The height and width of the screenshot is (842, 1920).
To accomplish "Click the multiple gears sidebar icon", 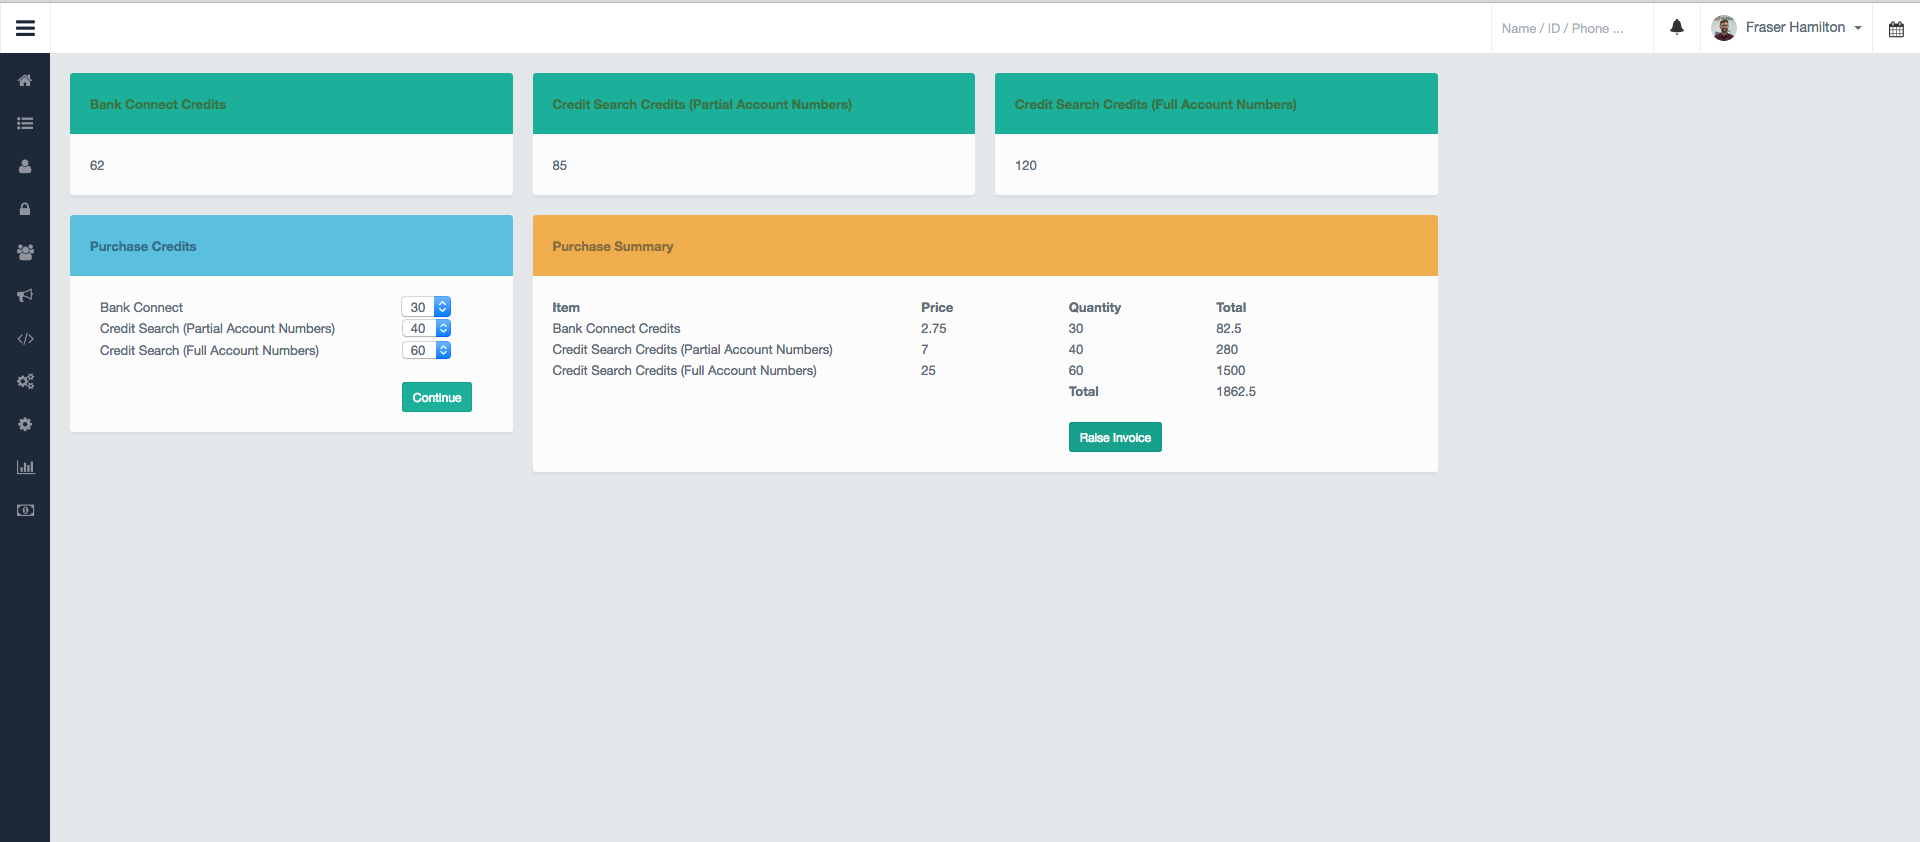I will [25, 382].
